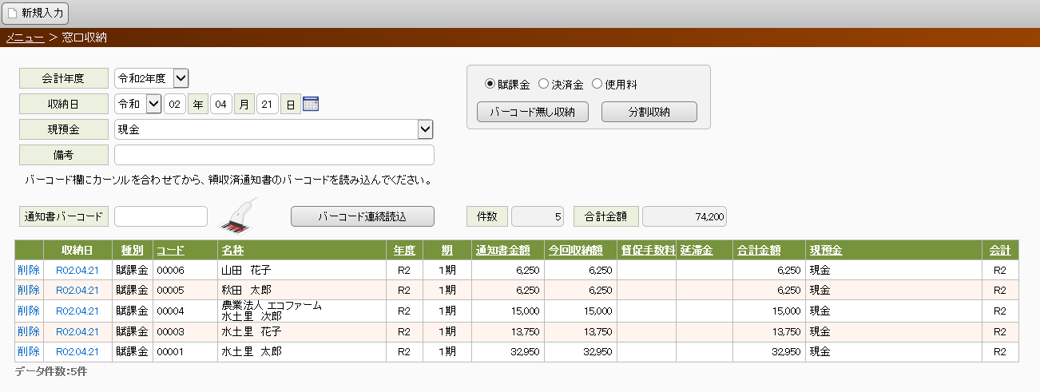Click the バーコード無し収納 button
Image resolution: width=1040 pixels, height=392 pixels.
point(533,112)
